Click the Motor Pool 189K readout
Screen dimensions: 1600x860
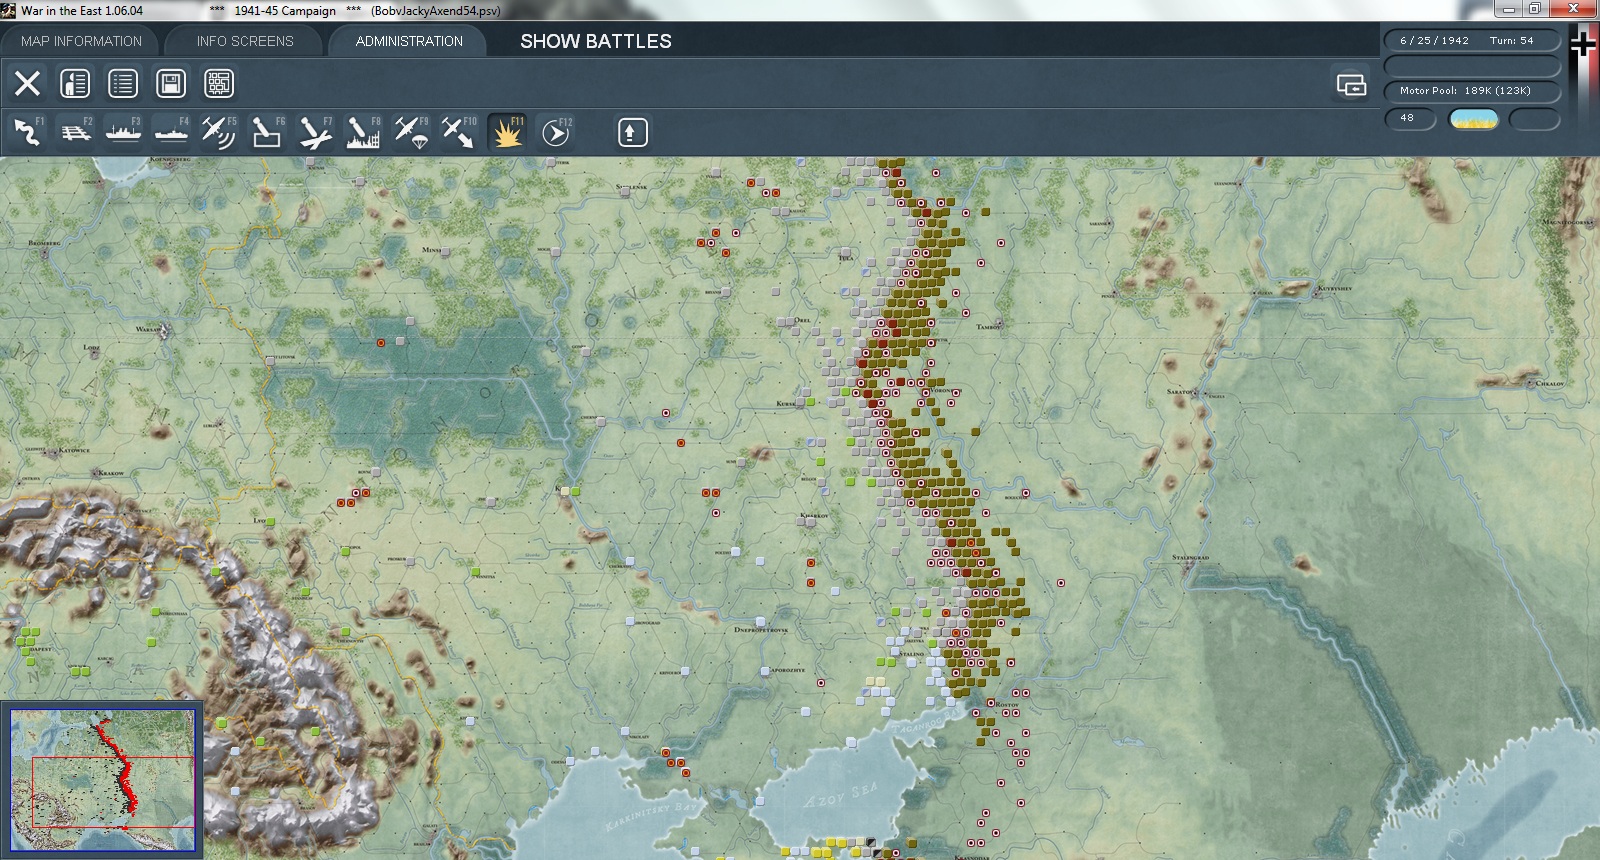click(1472, 90)
